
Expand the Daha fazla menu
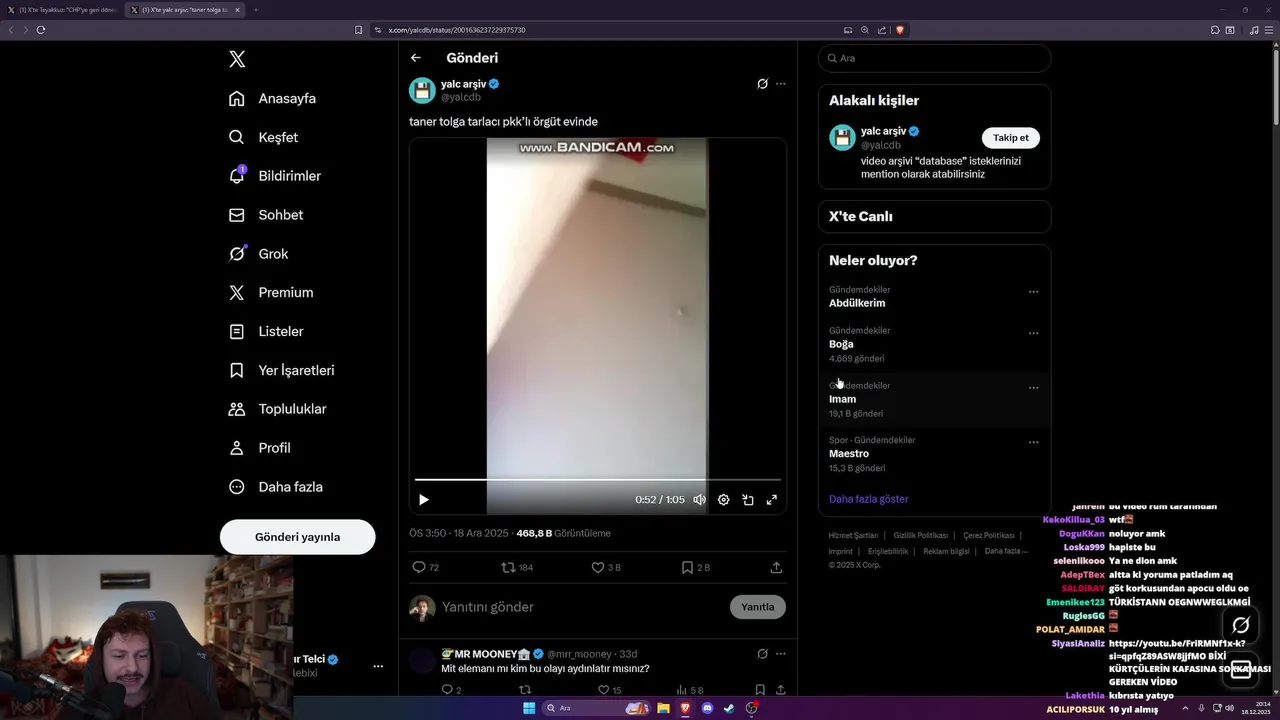pos(275,487)
